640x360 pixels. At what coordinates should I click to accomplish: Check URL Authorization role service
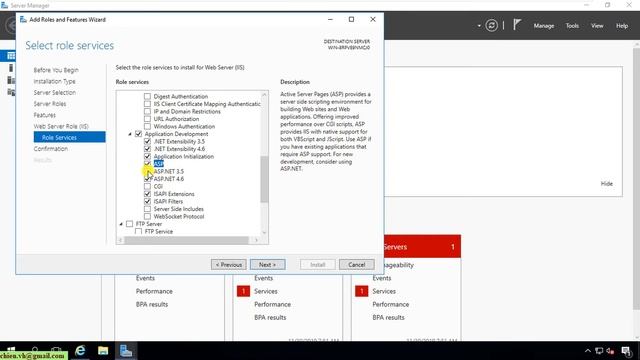pyautogui.click(x=147, y=119)
